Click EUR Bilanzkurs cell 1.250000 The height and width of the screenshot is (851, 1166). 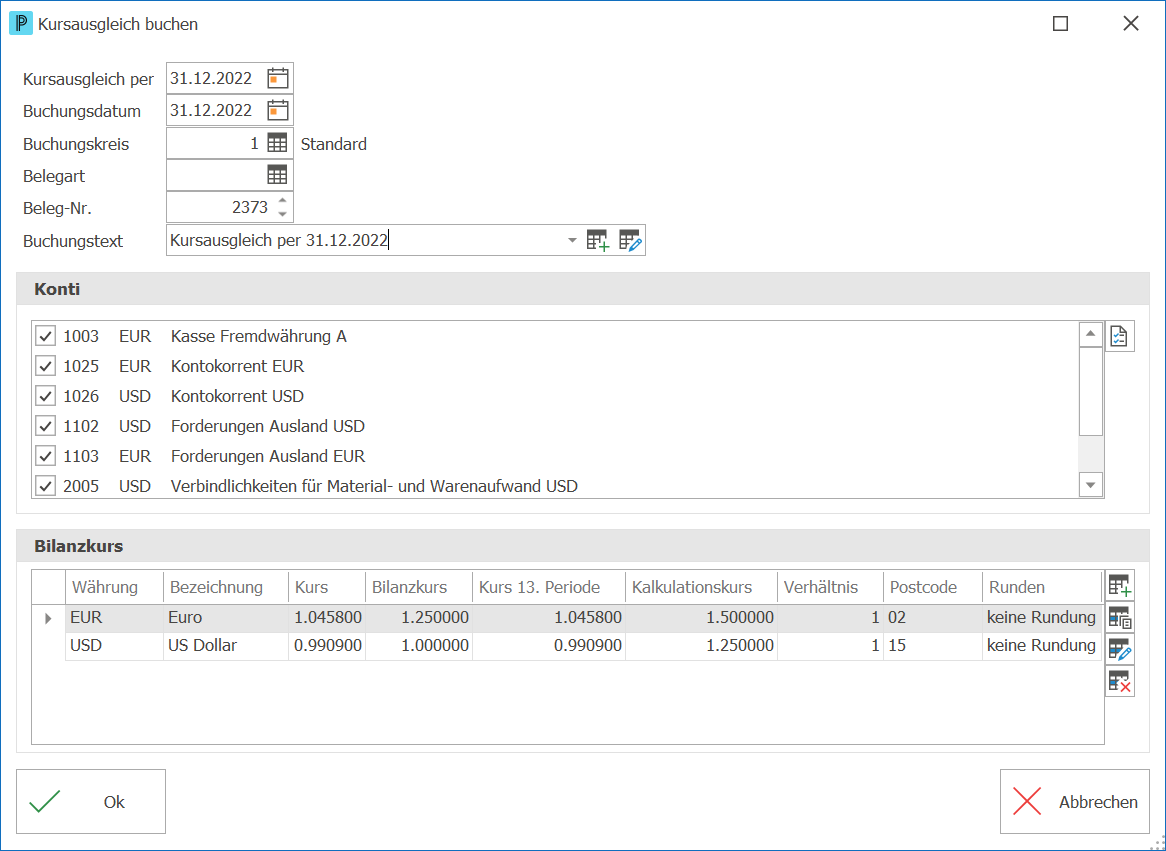pos(419,618)
